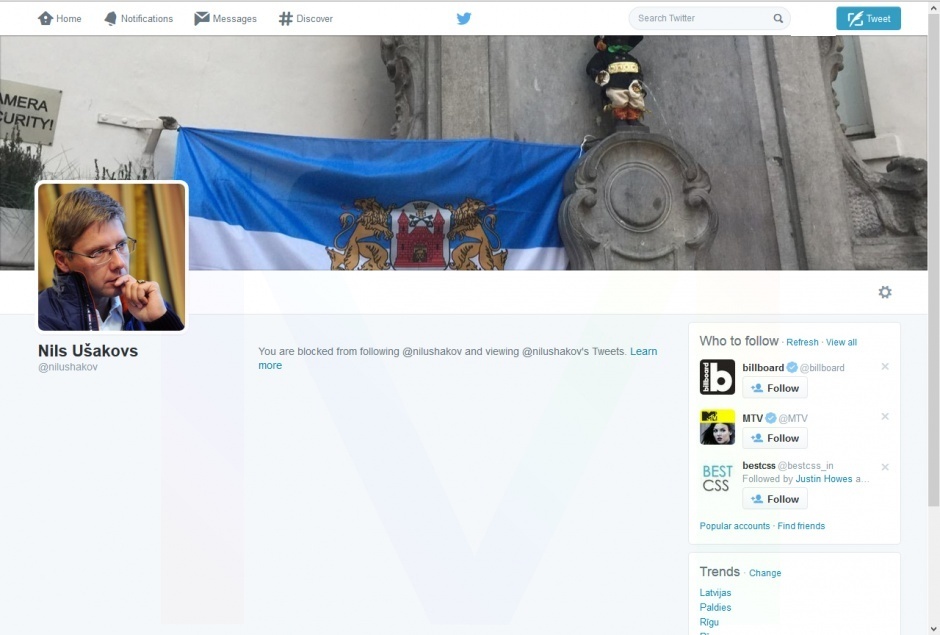This screenshot has height=635, width=940.
Task: Change the Trends location
Action: [x=765, y=573]
